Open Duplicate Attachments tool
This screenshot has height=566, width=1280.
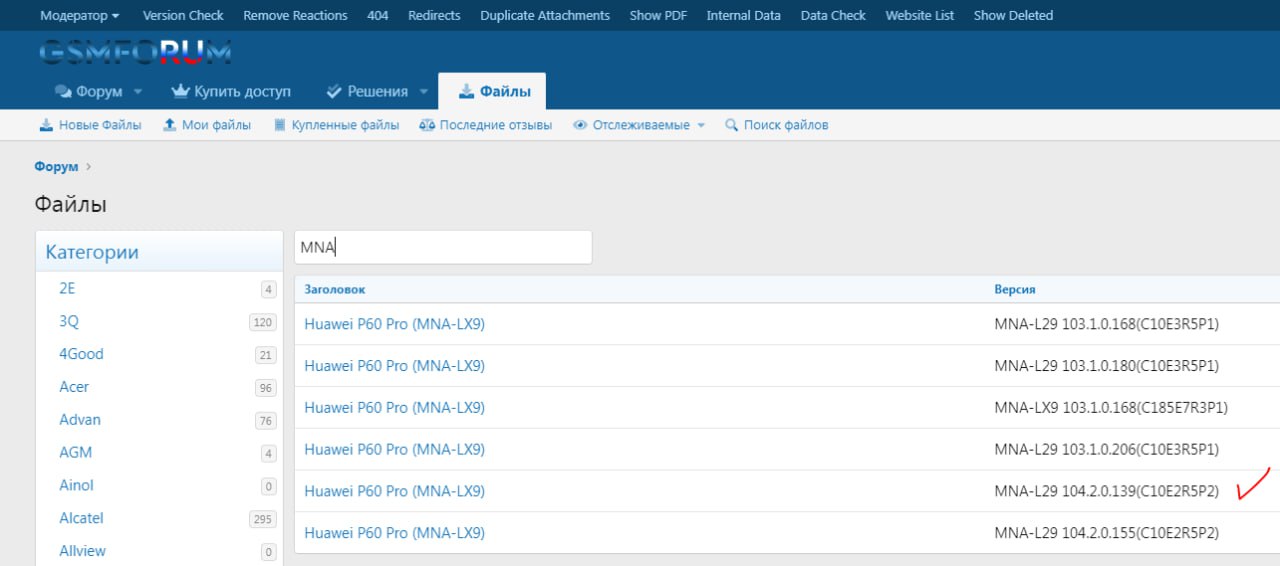pyautogui.click(x=545, y=15)
